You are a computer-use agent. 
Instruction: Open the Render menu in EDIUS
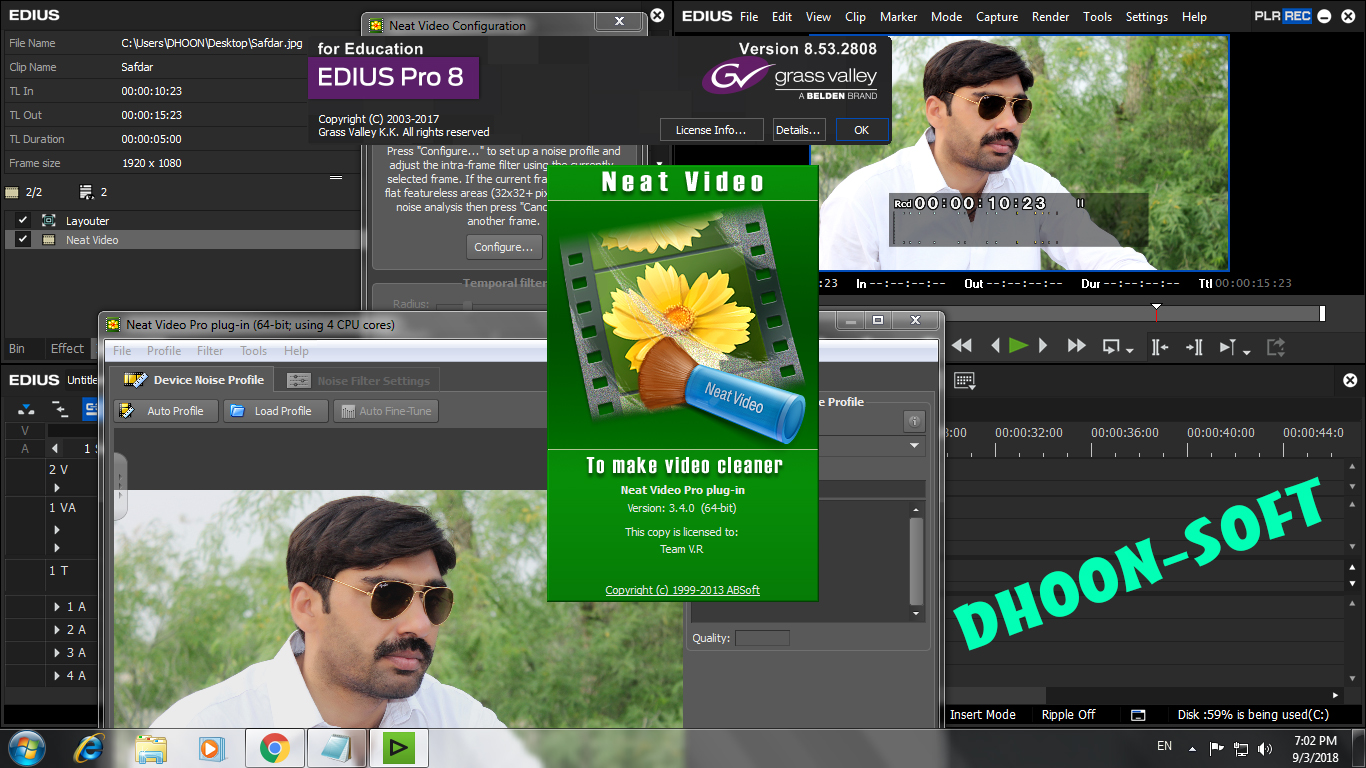coord(1050,17)
